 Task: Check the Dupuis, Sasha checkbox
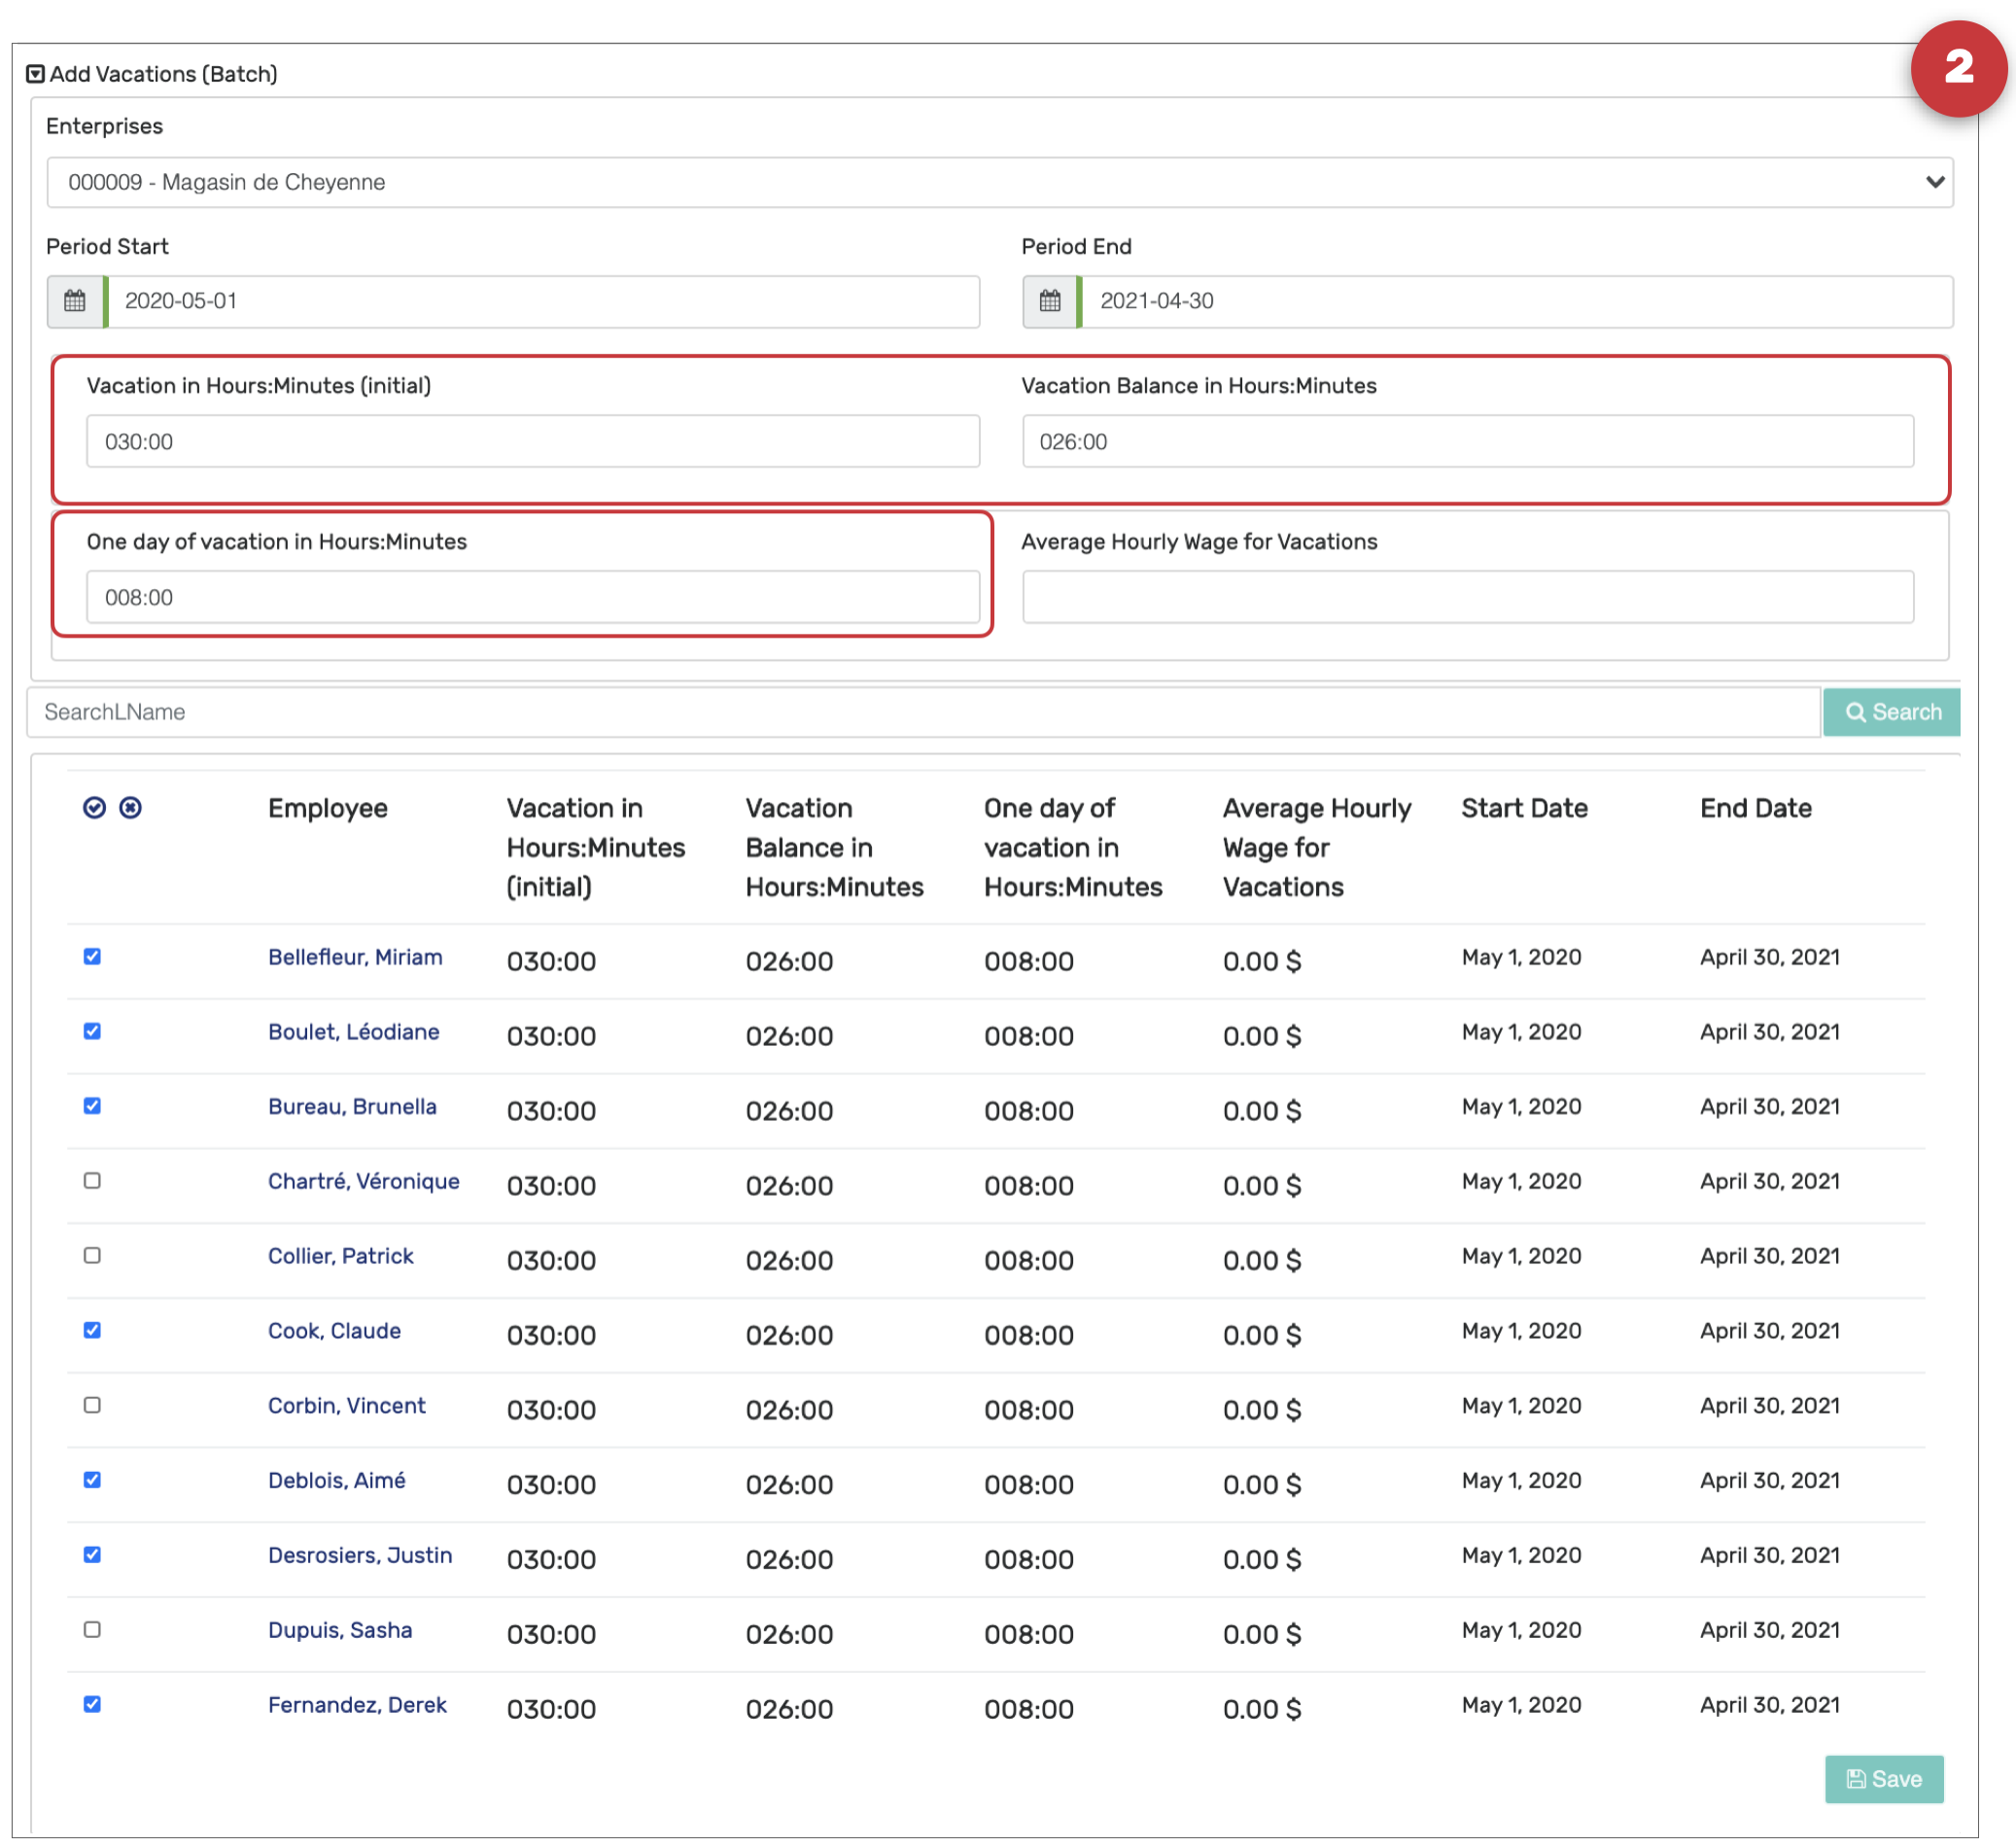[92, 1630]
